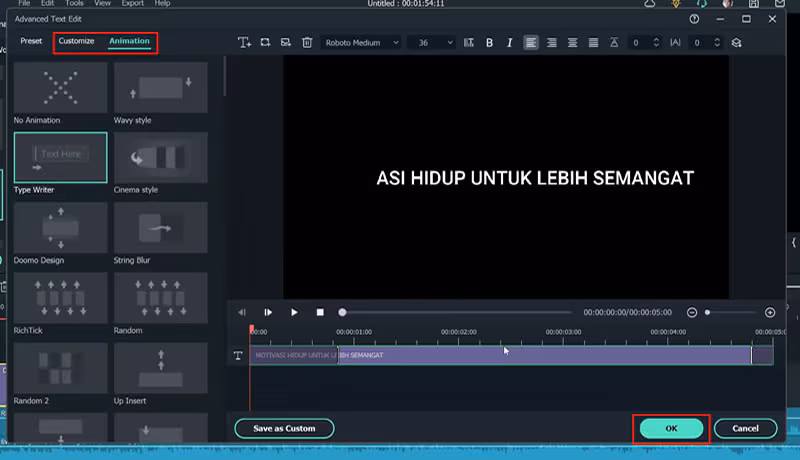The width and height of the screenshot is (800, 460).
Task: Open the View menu
Action: point(102,3)
